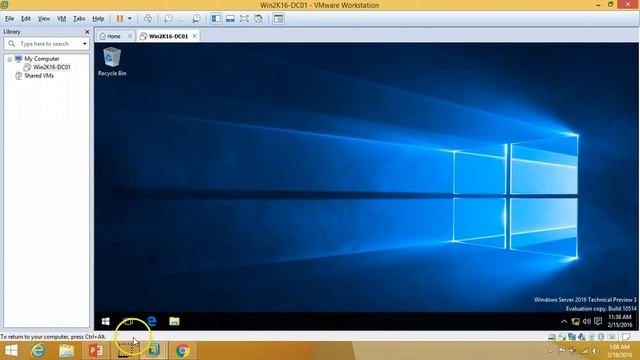Click the Send Ctrl+Alt+Del toolbar icon
The image size is (640, 360).
point(148,18)
